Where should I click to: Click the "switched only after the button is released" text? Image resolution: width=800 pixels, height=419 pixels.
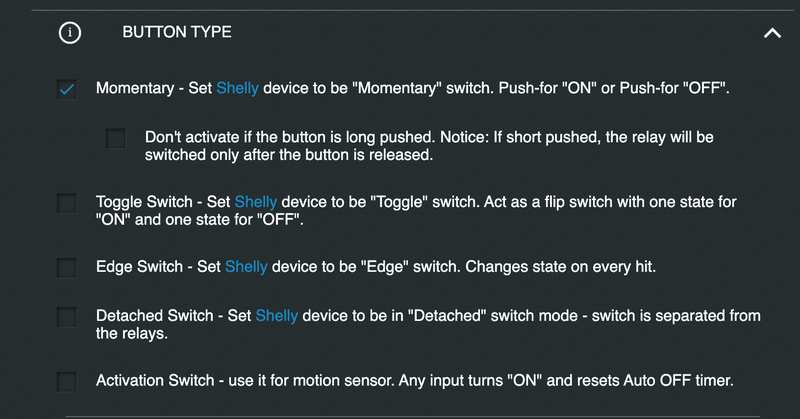pos(290,156)
